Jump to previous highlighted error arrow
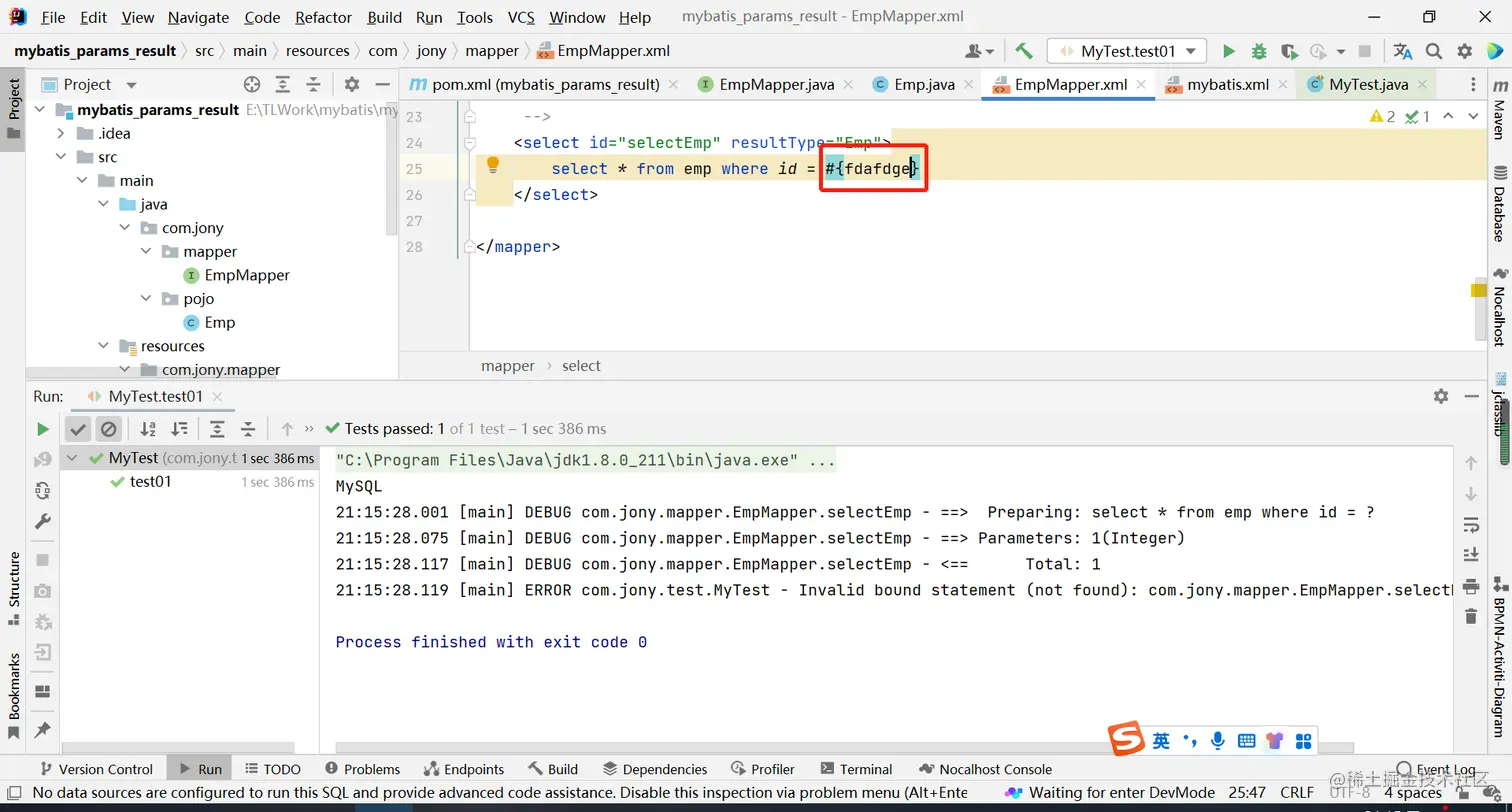The height and width of the screenshot is (812, 1512). pyautogui.click(x=1448, y=117)
